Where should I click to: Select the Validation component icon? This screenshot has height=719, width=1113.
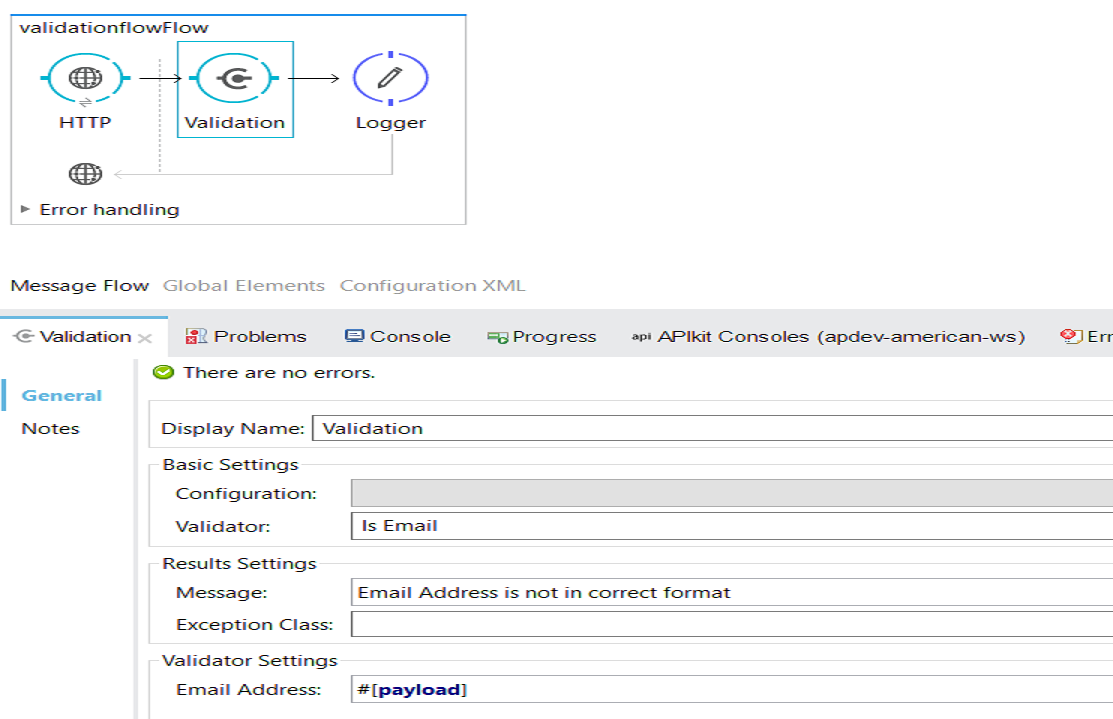[x=234, y=78]
